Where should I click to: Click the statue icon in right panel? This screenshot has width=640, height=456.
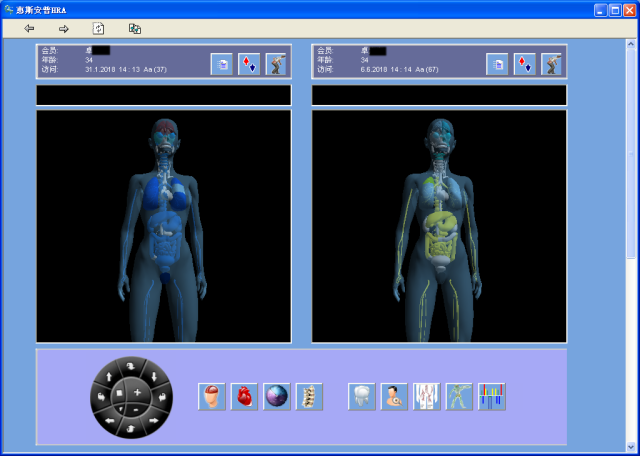tap(552, 64)
